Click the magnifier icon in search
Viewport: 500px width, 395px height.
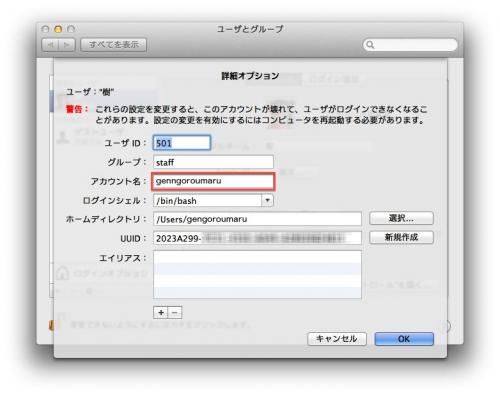[370, 45]
